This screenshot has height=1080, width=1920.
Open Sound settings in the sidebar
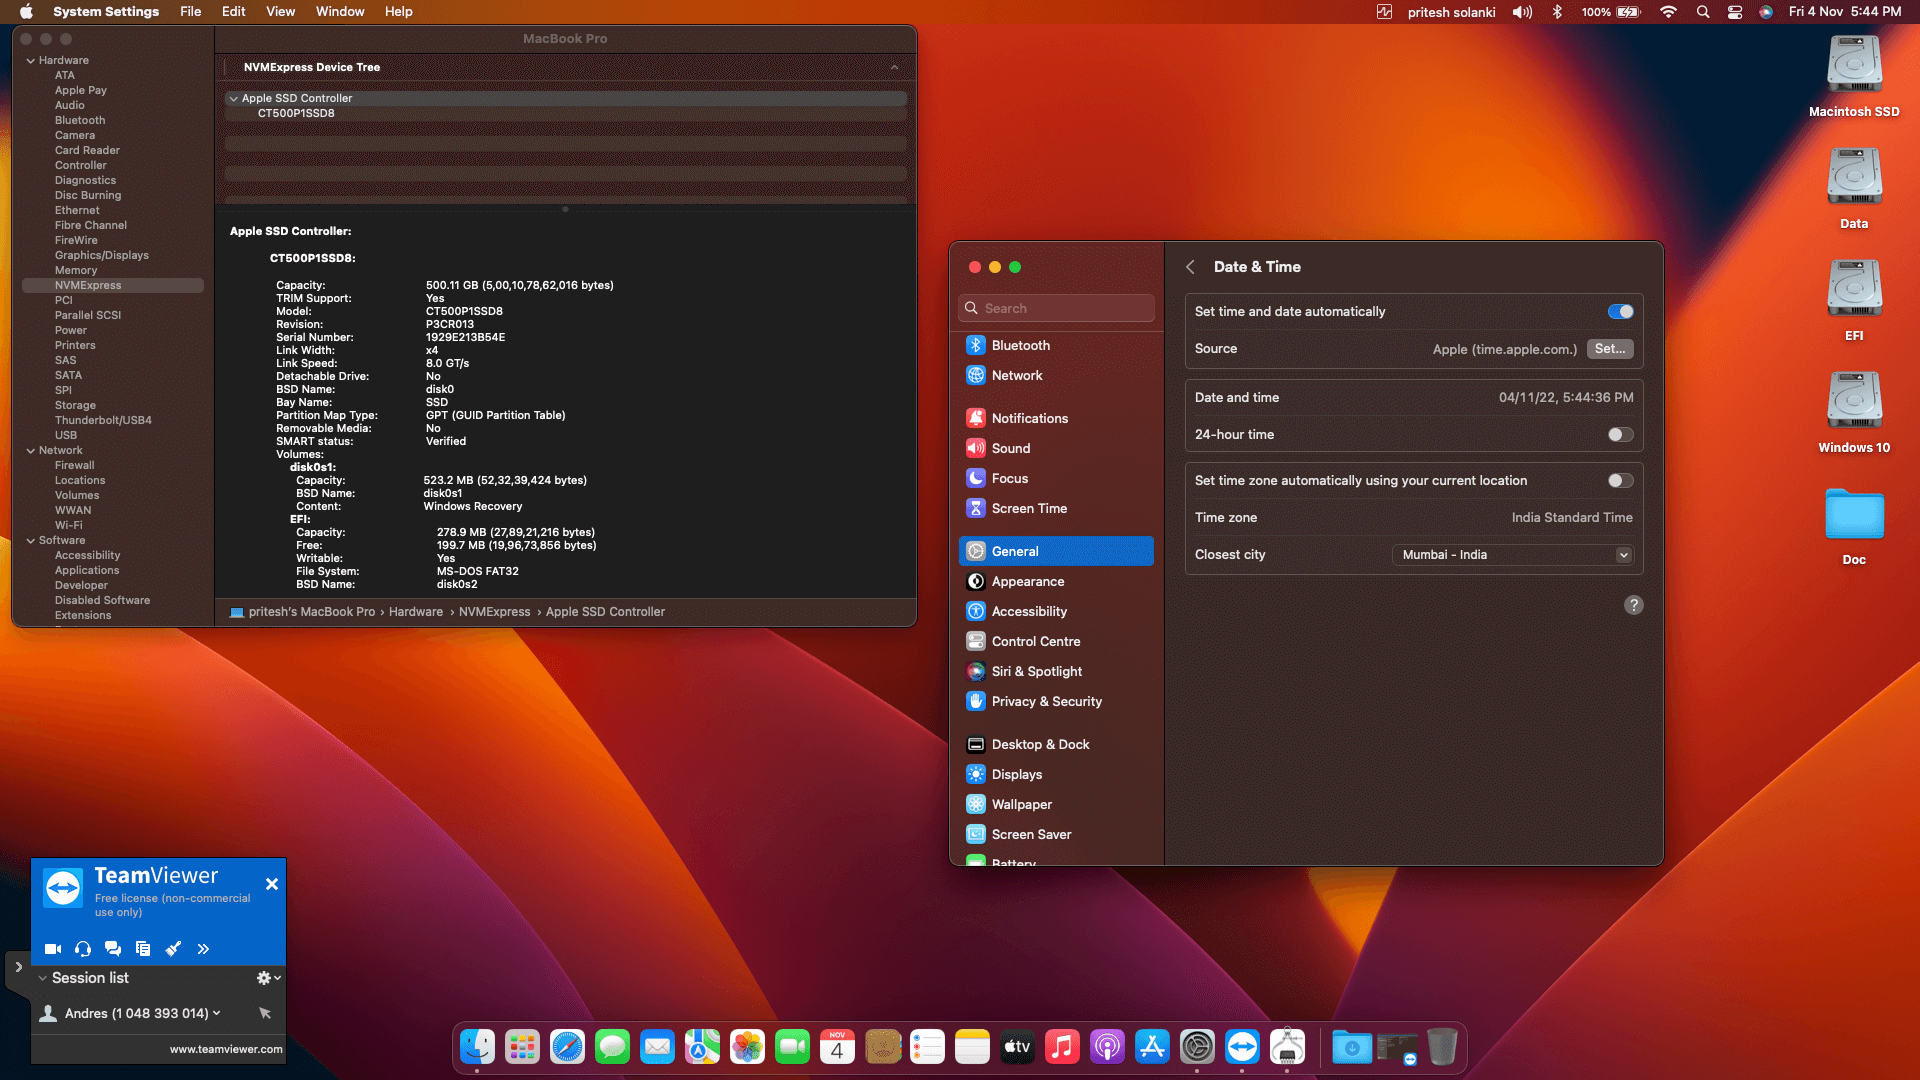1056,448
